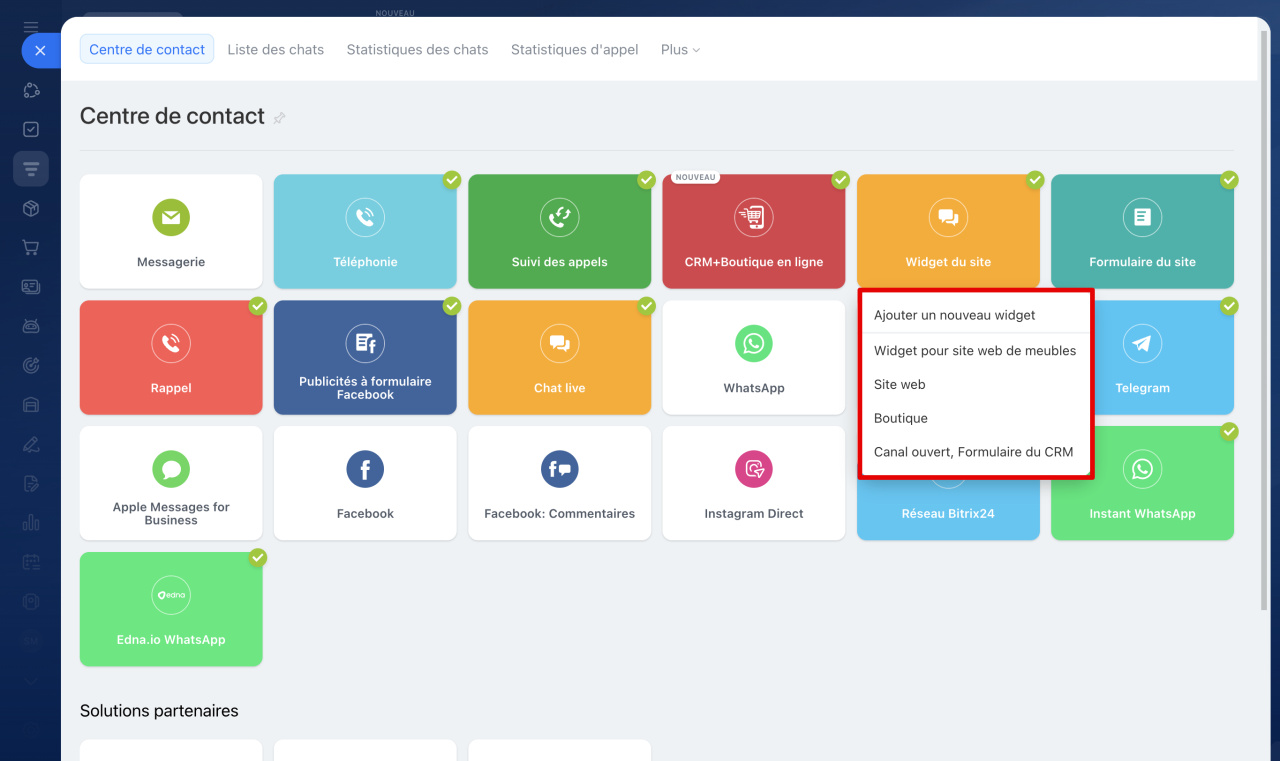Image resolution: width=1280 pixels, height=761 pixels.
Task: Click the Solutions partenaires heading
Action: pyautogui.click(x=159, y=711)
